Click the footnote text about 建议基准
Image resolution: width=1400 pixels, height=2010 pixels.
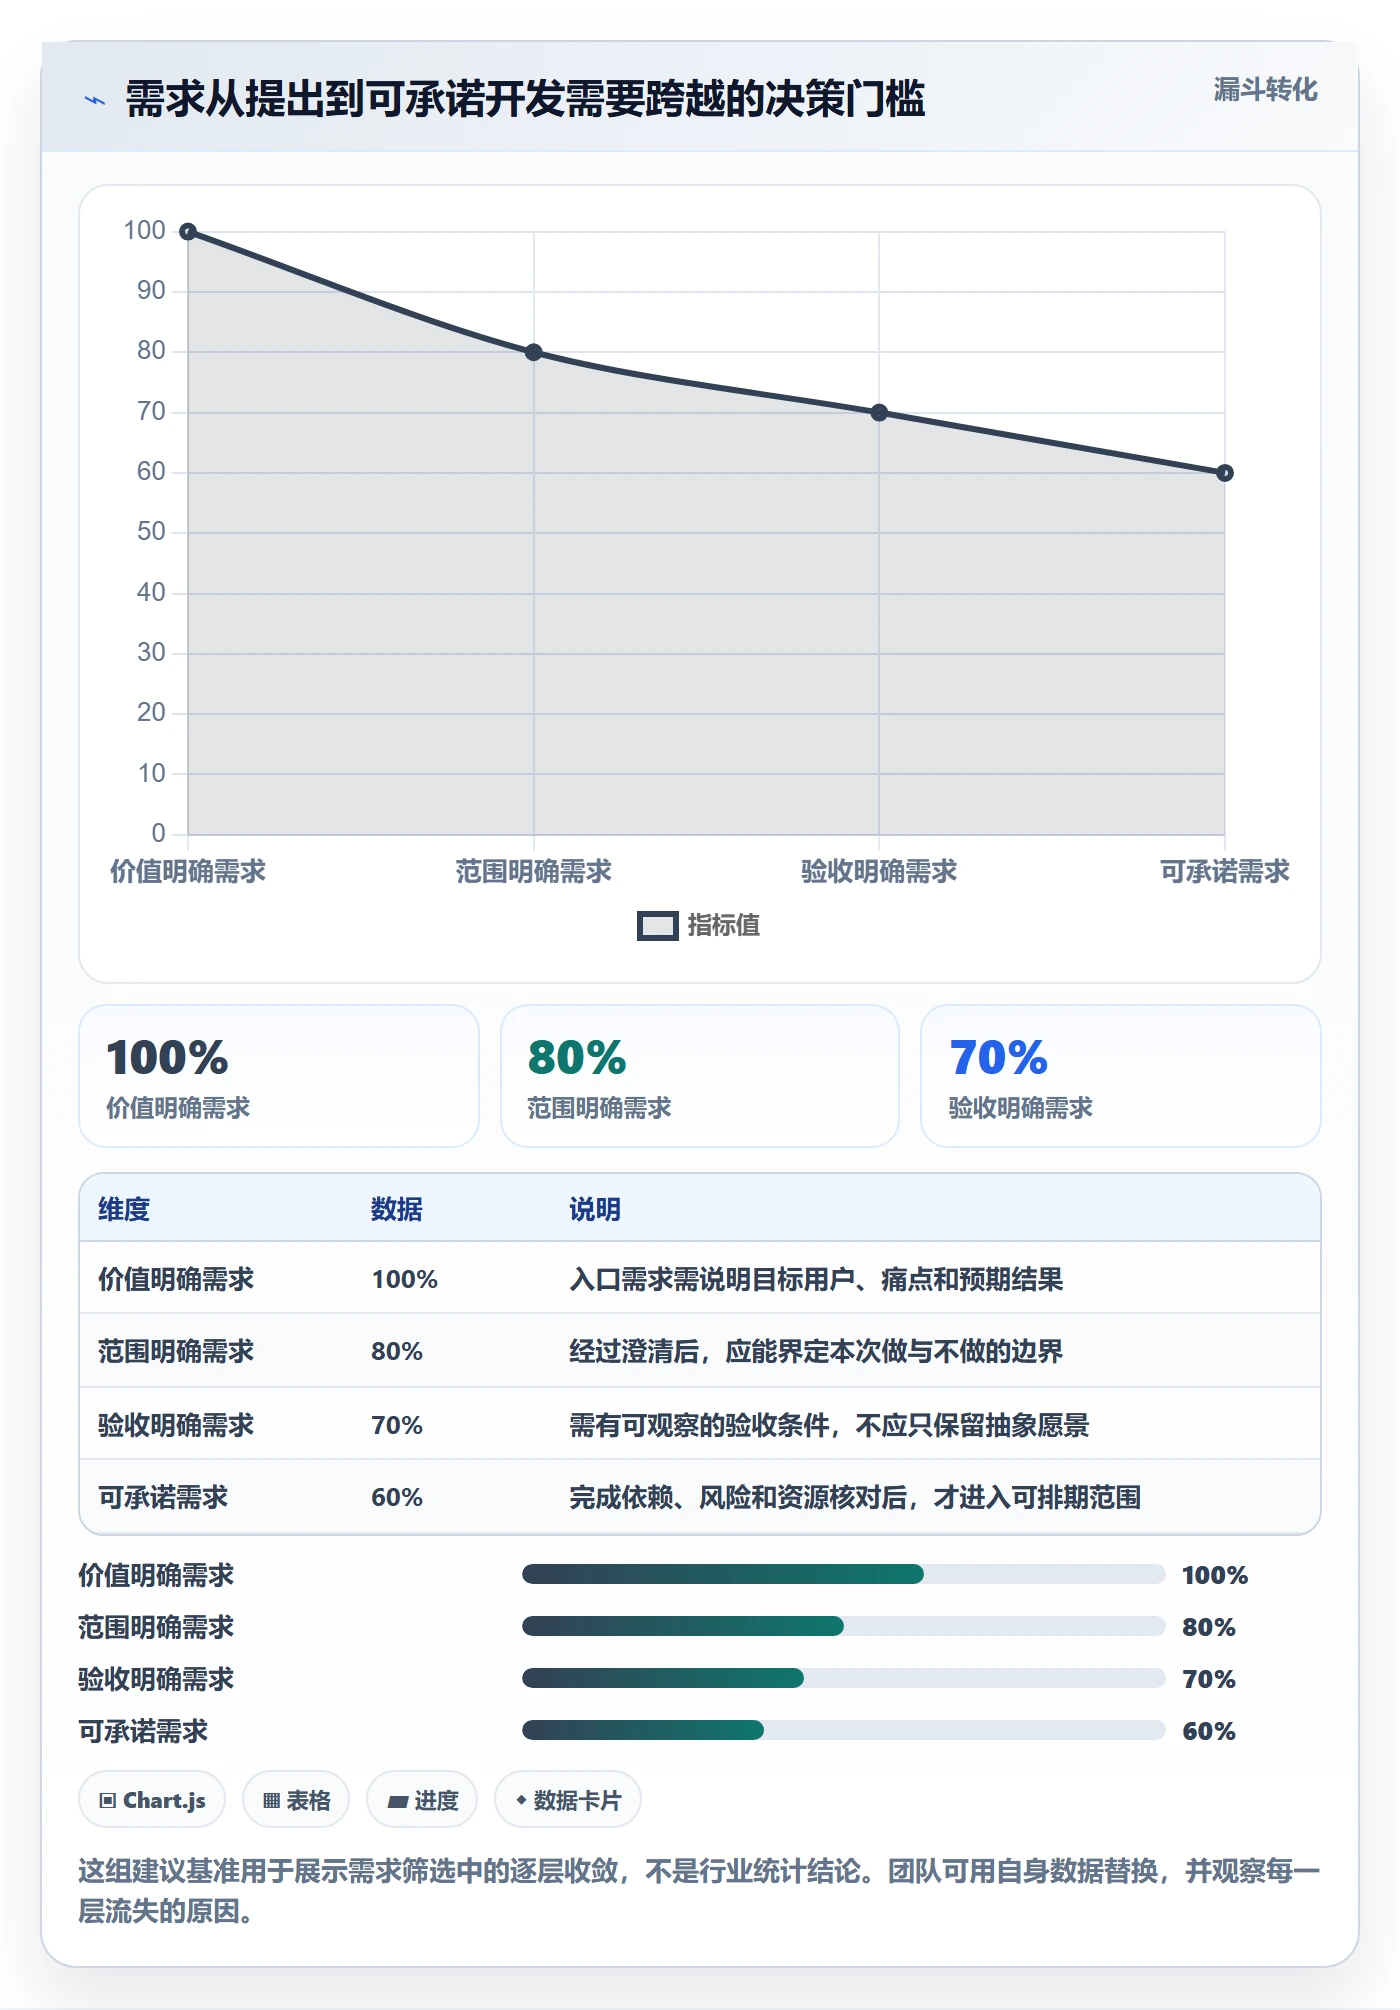(700, 1891)
